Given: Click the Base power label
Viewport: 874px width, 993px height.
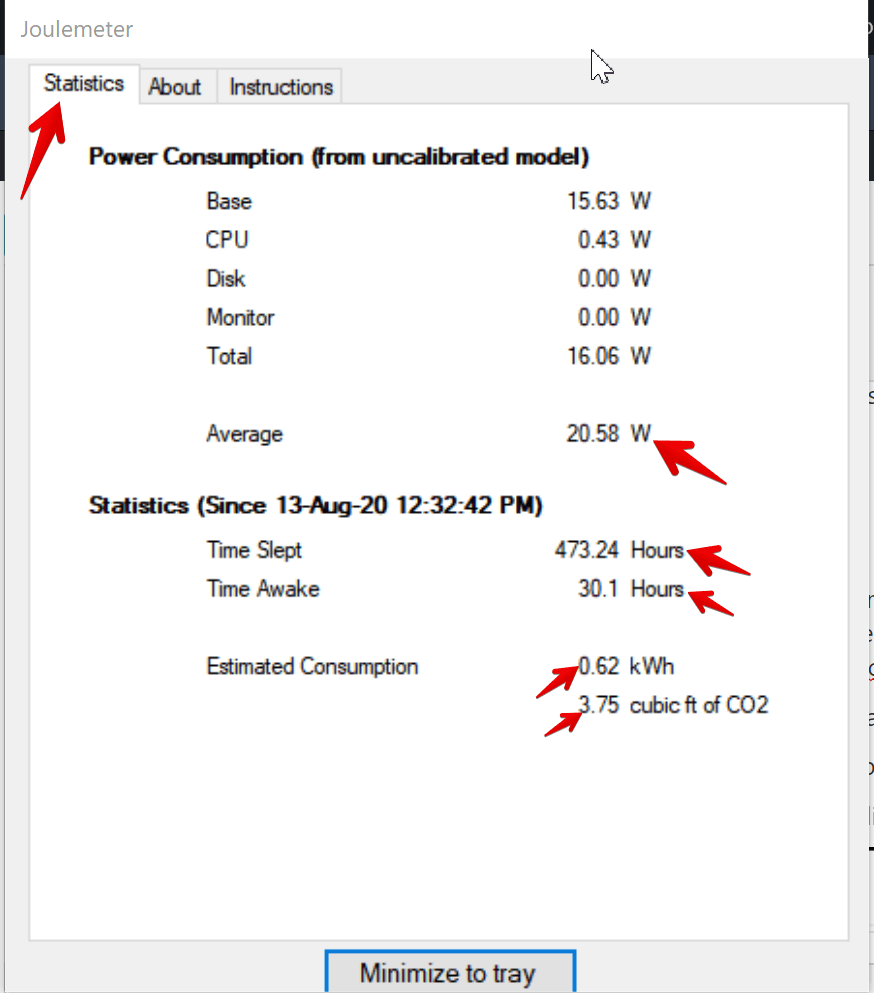Looking at the screenshot, I should pos(229,201).
